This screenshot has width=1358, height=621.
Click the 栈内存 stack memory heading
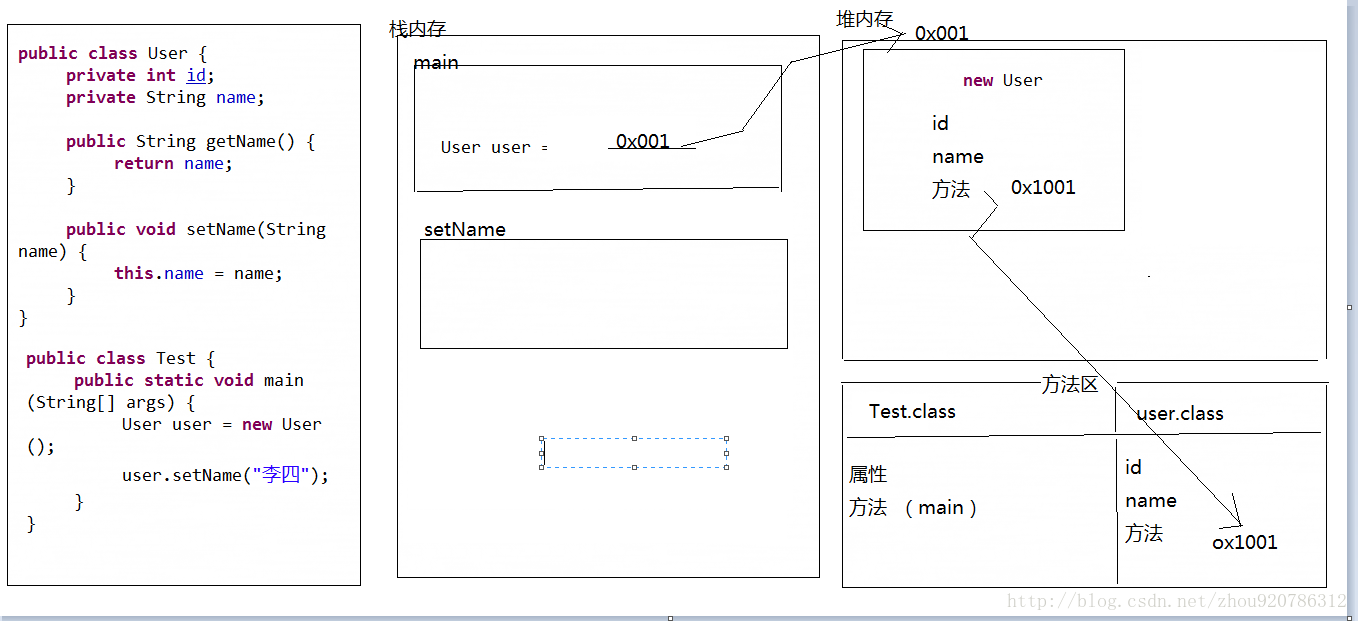(417, 29)
